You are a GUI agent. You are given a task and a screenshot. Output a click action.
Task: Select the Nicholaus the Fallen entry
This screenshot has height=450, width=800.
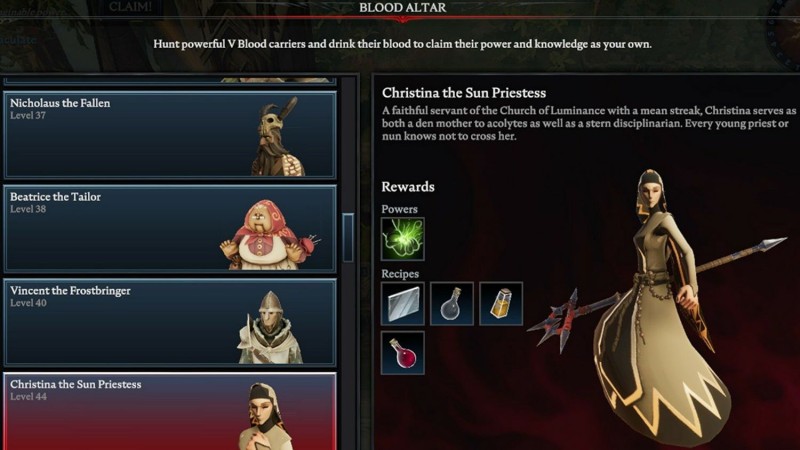click(x=170, y=135)
